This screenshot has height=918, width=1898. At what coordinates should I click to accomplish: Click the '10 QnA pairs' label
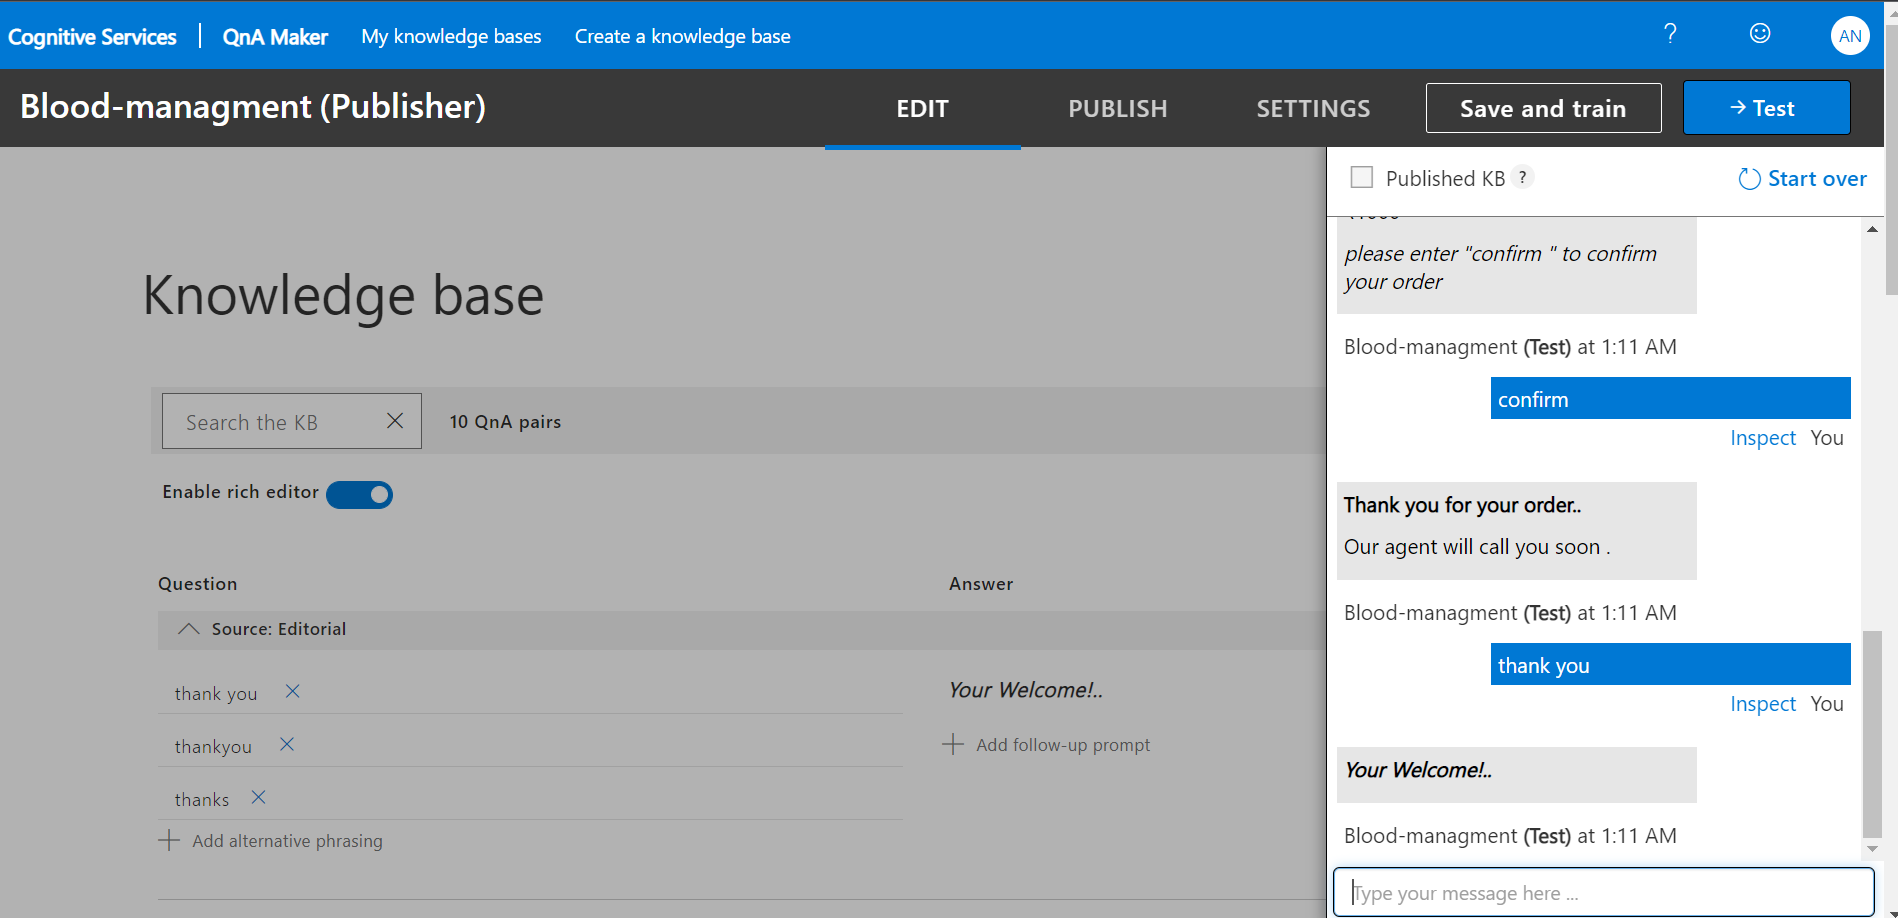click(x=505, y=422)
